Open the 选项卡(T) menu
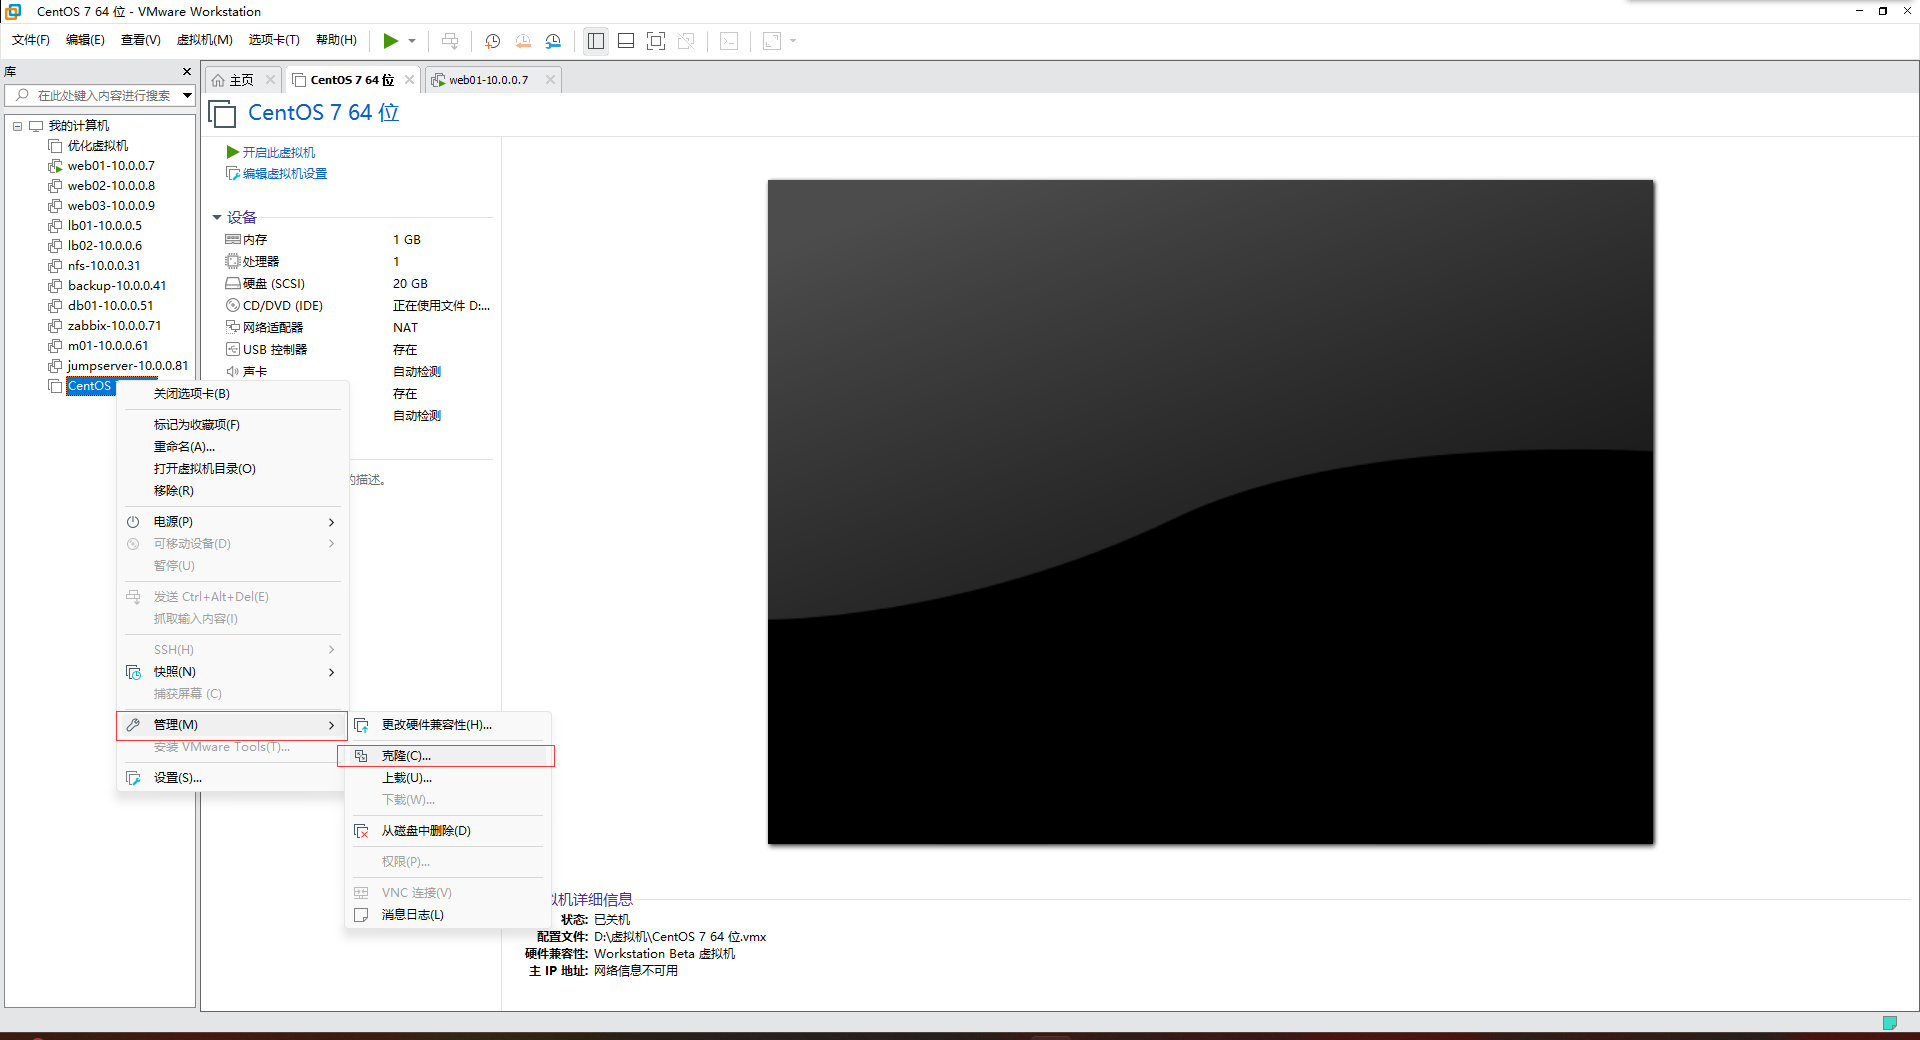Screen dimensions: 1920x1040 pyautogui.click(x=274, y=40)
